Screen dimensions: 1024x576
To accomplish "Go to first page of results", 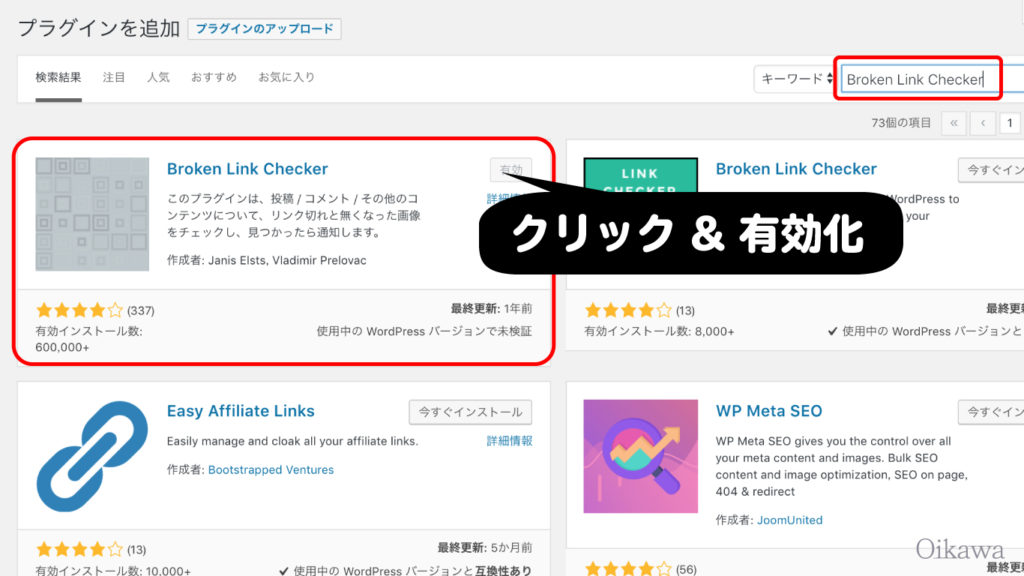I will [x=953, y=123].
